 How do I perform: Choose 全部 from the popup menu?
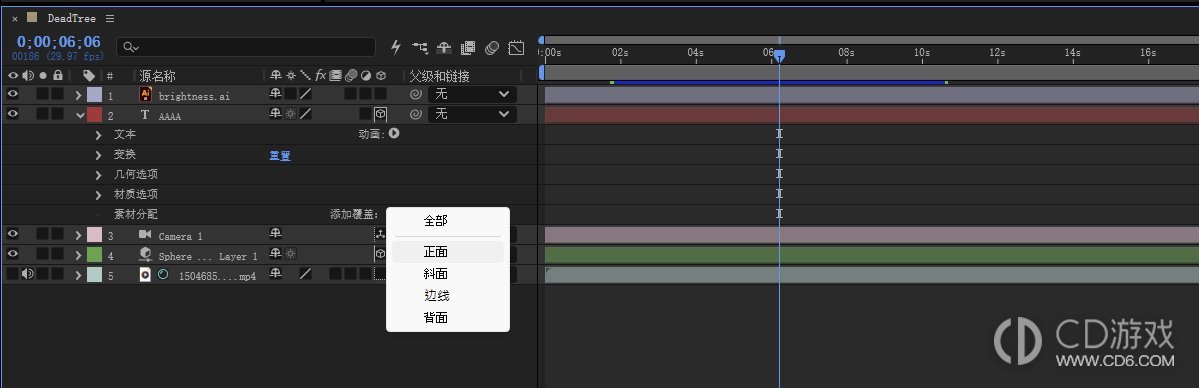tap(447, 220)
